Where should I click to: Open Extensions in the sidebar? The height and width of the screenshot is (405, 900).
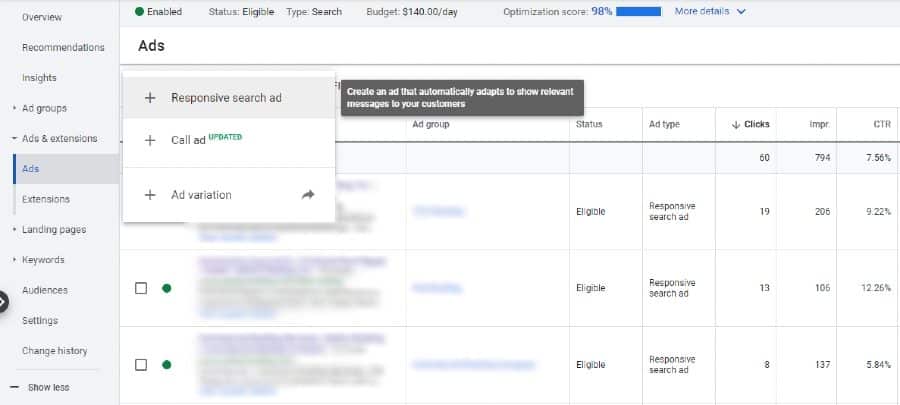pos(46,199)
